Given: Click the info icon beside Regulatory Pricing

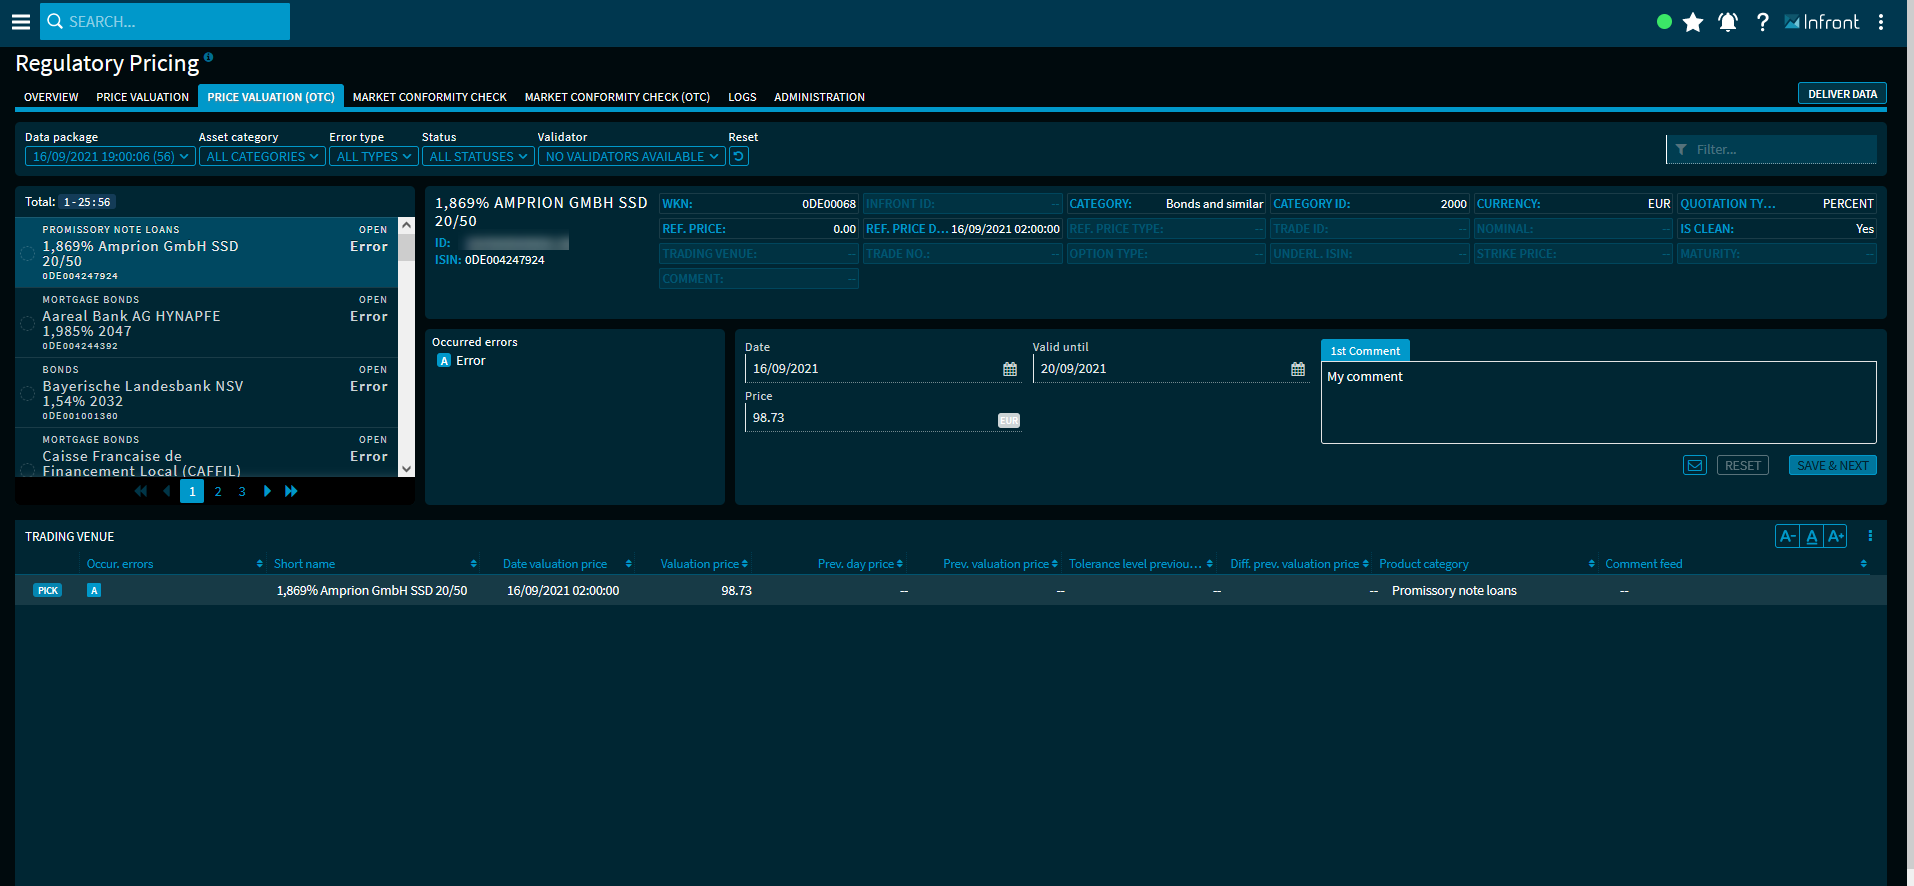Looking at the screenshot, I should pos(208,57).
